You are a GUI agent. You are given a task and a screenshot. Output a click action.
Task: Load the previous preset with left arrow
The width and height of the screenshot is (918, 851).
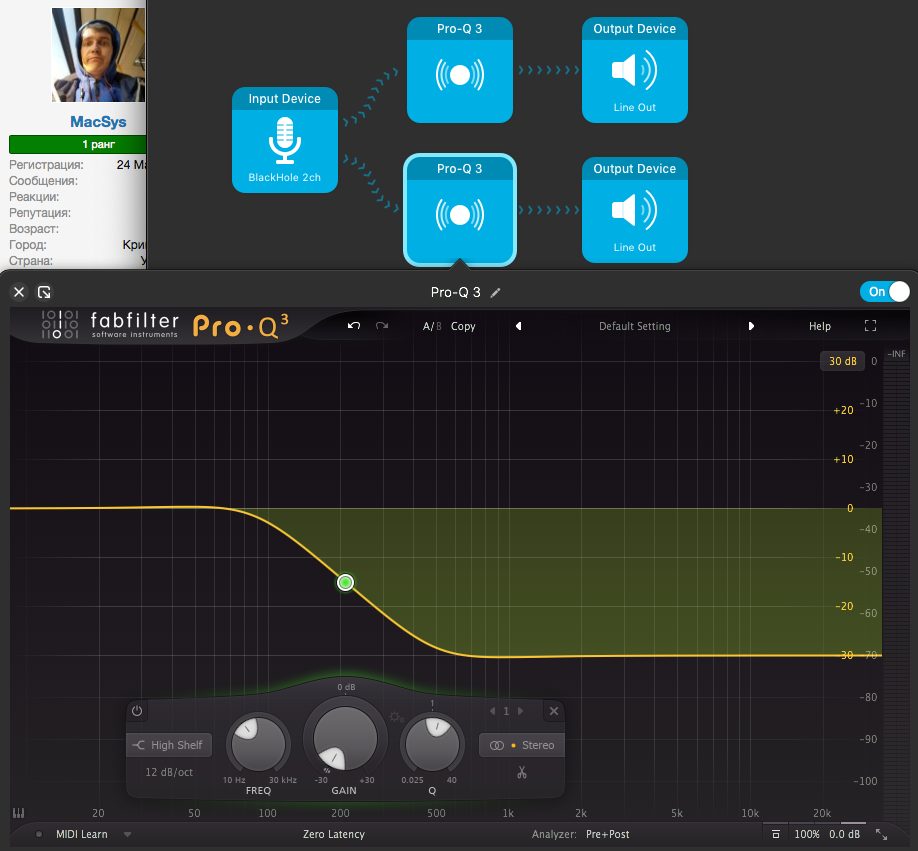point(518,326)
